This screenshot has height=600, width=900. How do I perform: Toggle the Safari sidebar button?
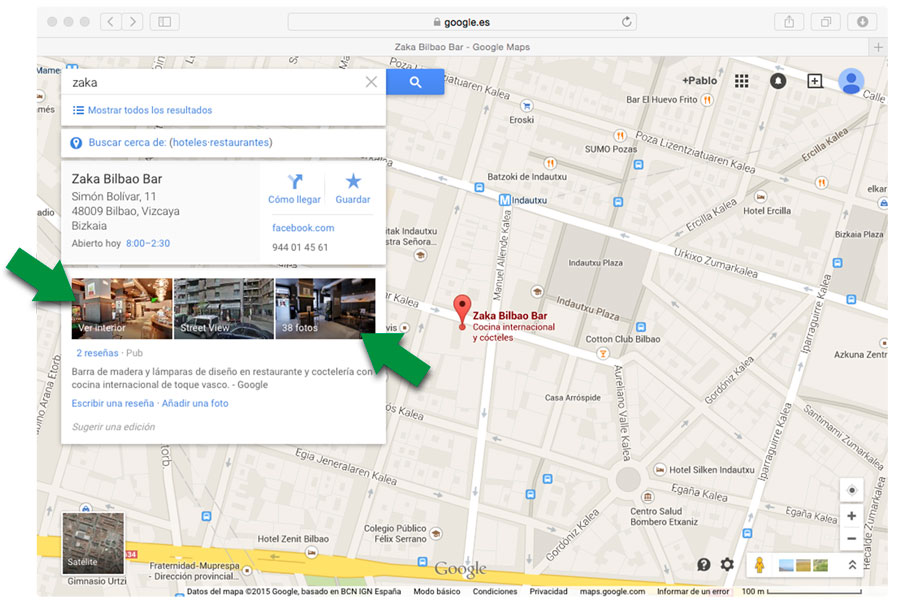click(164, 22)
